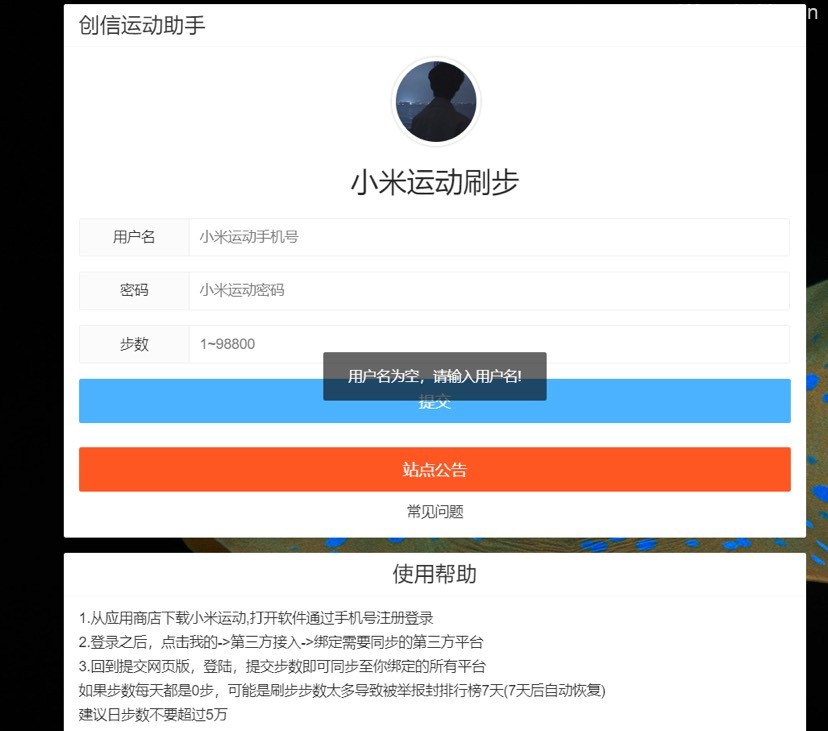Screen dimensions: 828x731
Task: Dismiss the 用户名为空 warning toast
Action: [435, 376]
